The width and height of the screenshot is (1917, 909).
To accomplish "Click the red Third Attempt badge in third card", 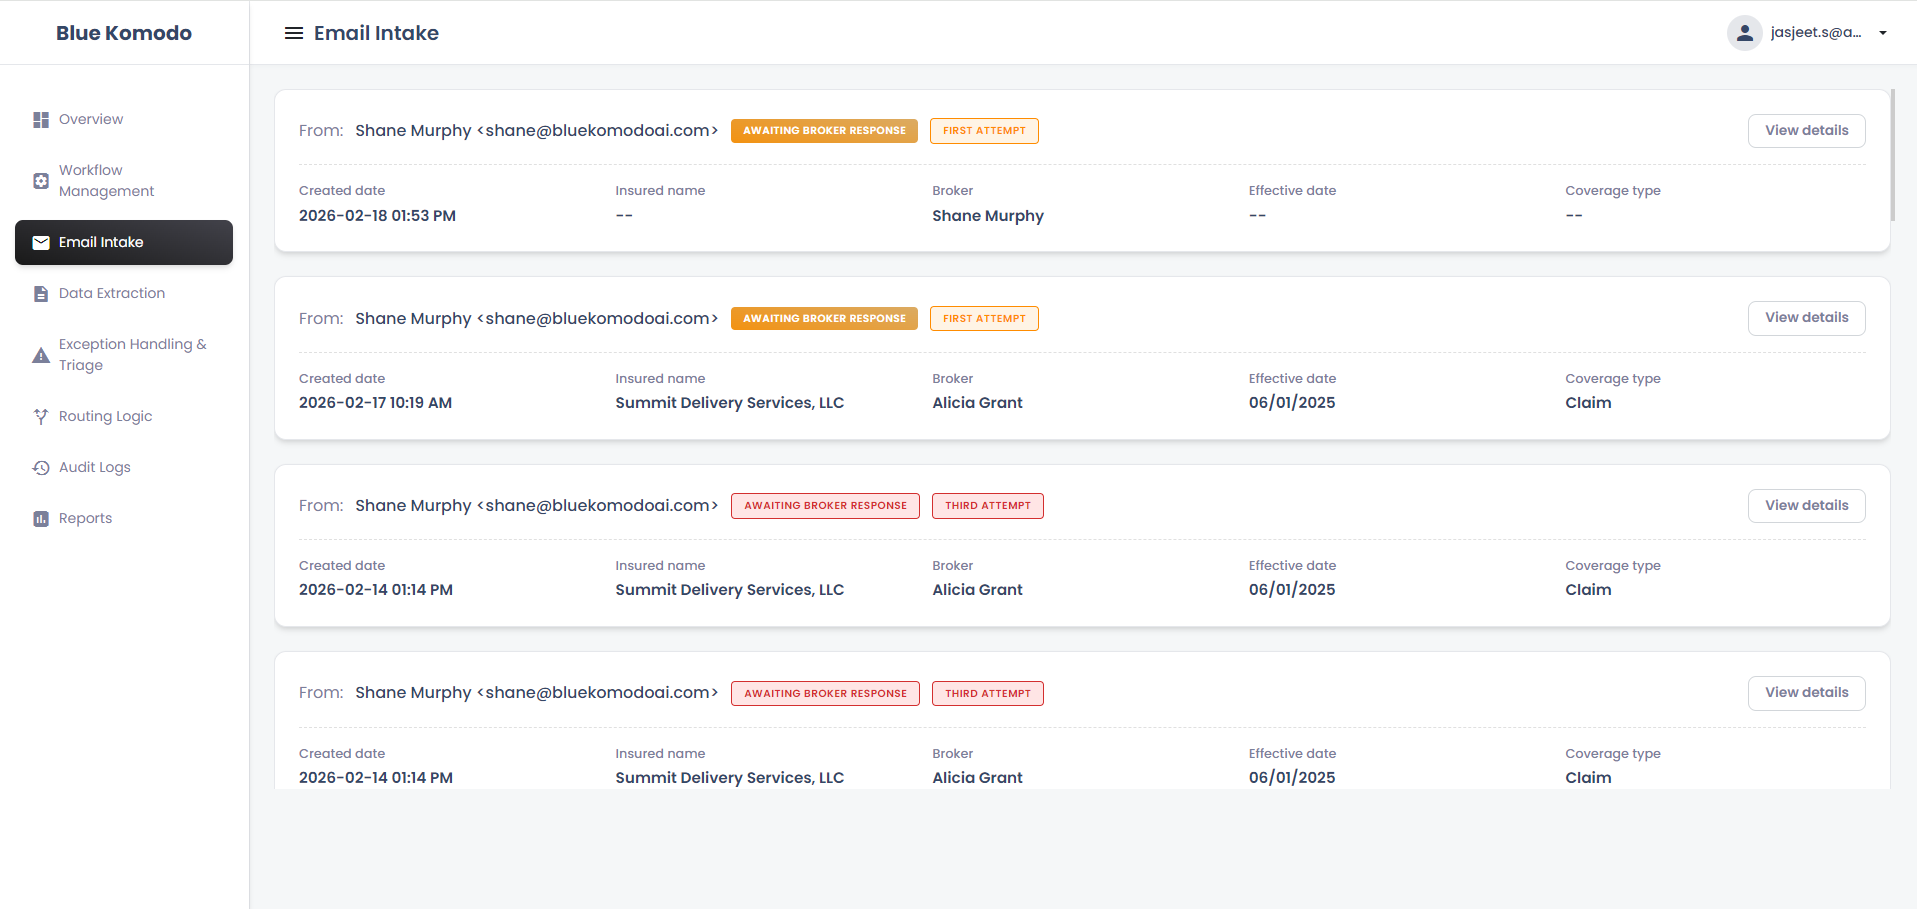I will click(x=987, y=506).
